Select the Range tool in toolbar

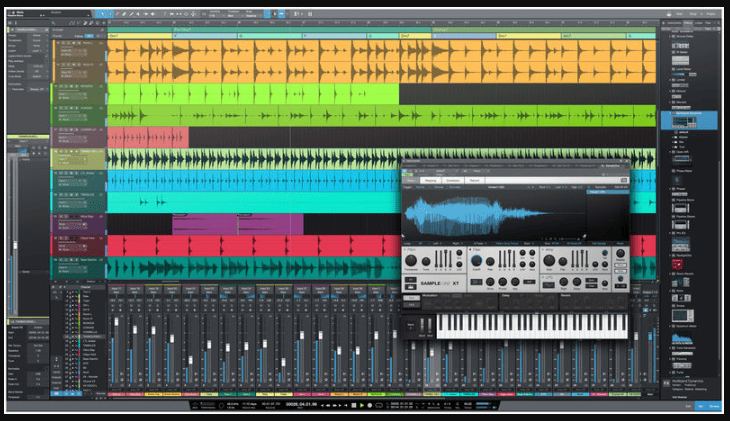tap(110, 14)
